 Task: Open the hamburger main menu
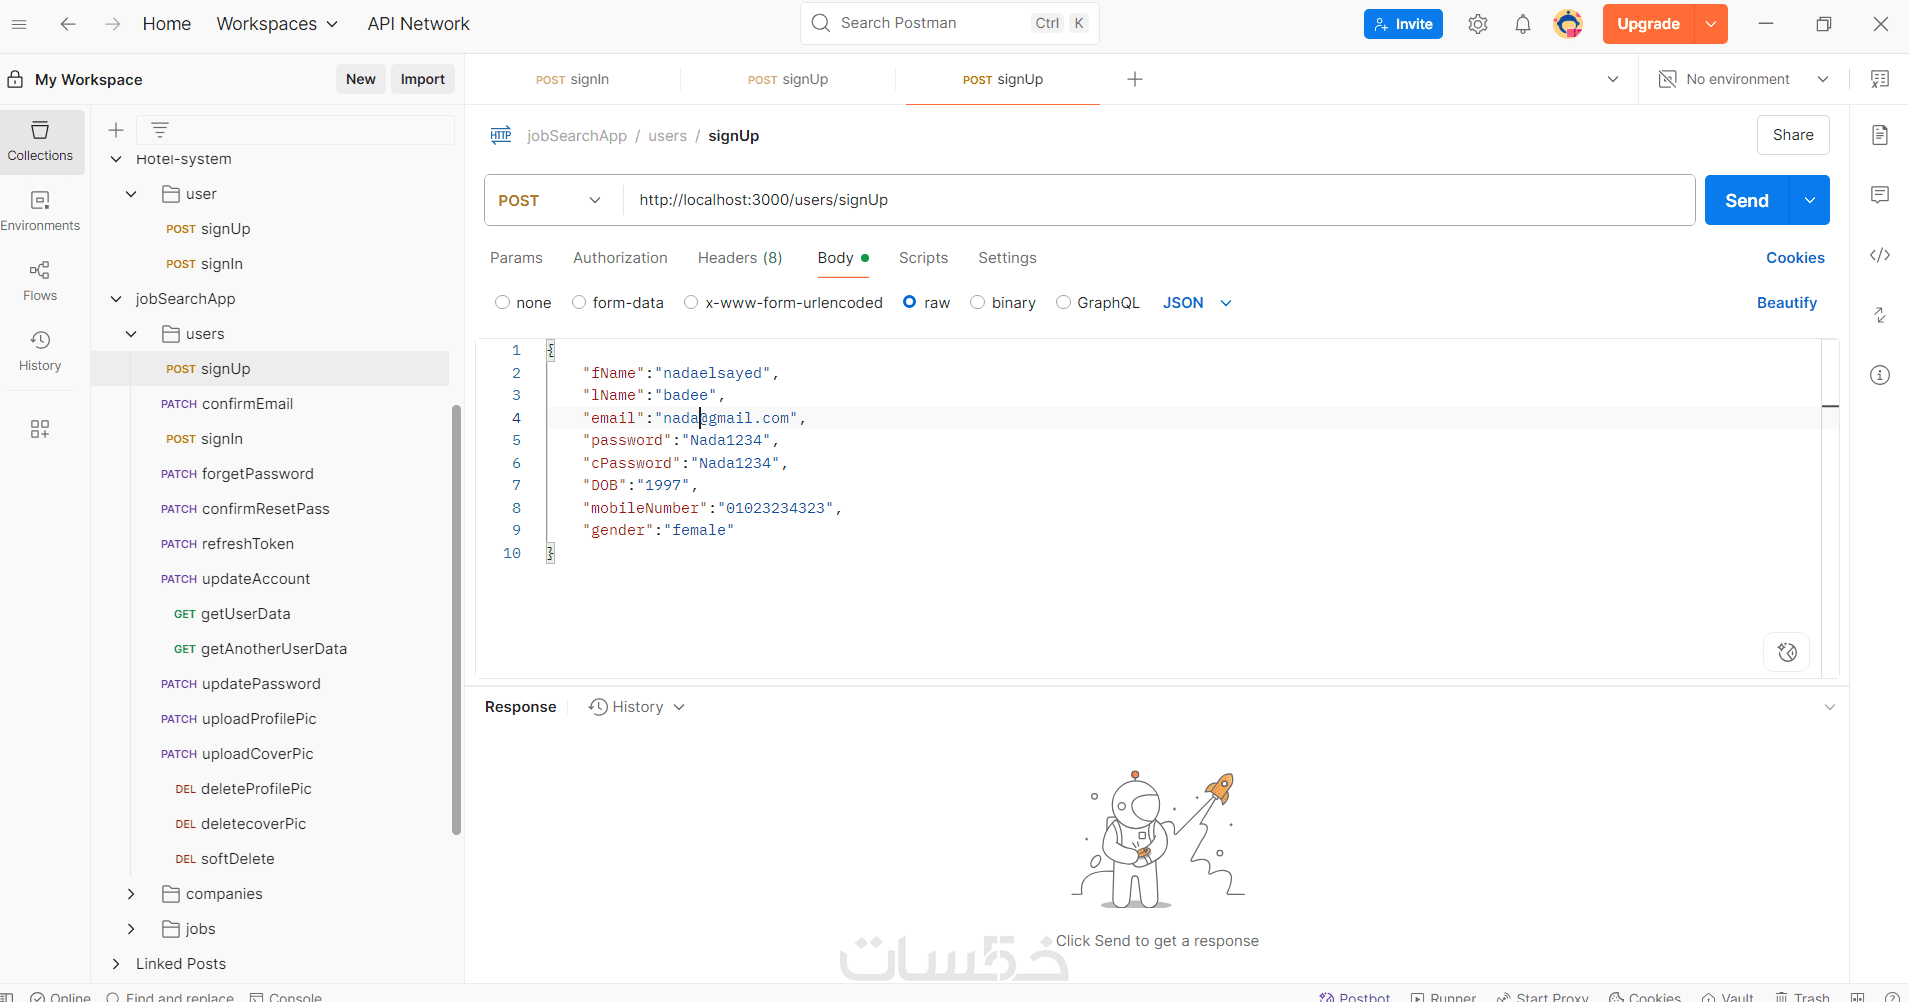point(19,24)
